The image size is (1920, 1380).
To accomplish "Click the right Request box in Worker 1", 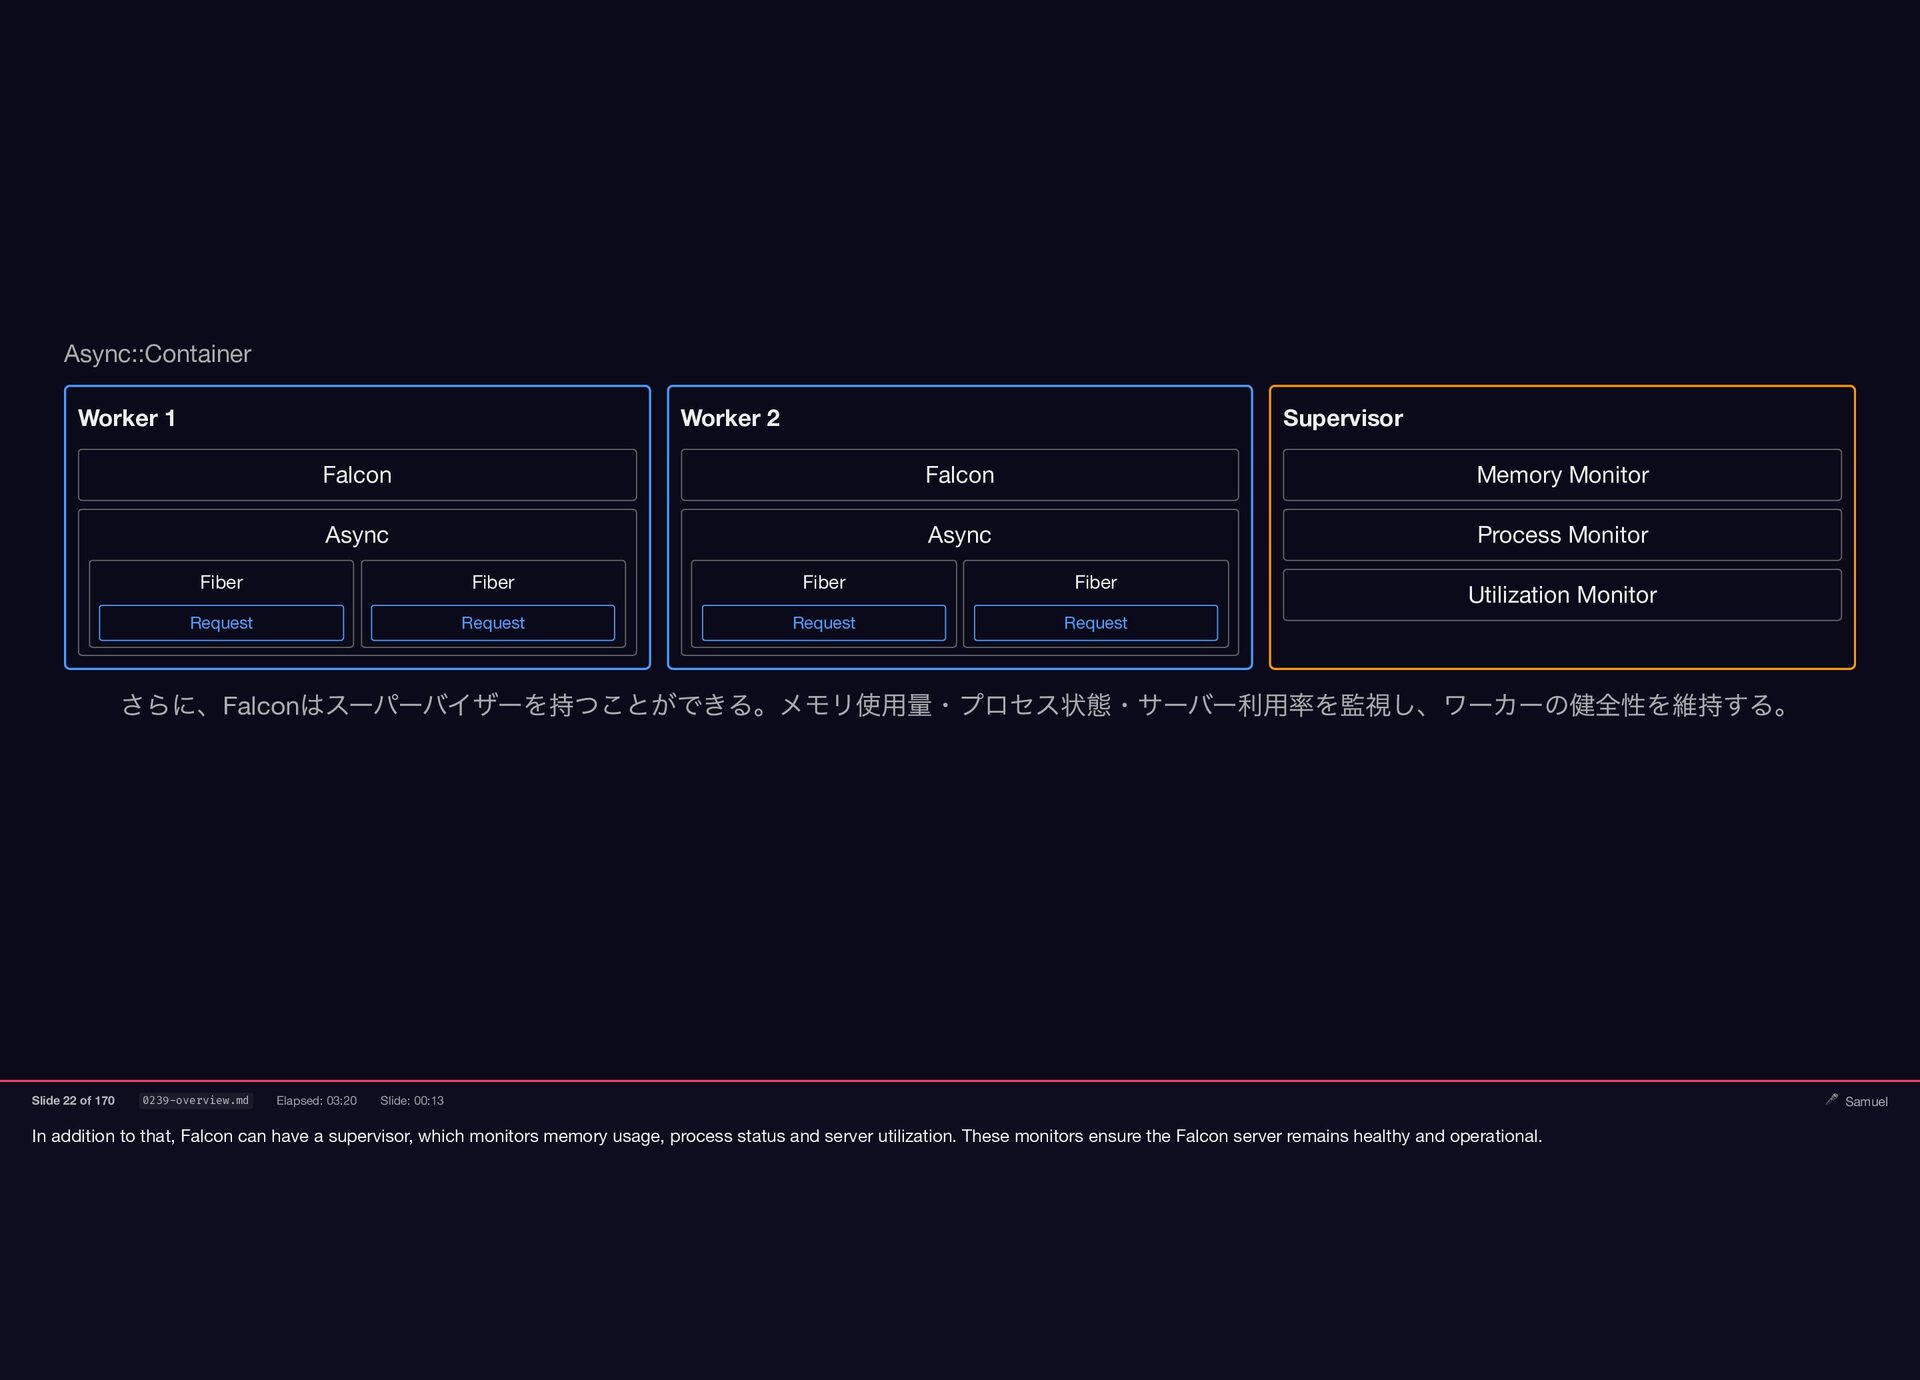I will (493, 623).
